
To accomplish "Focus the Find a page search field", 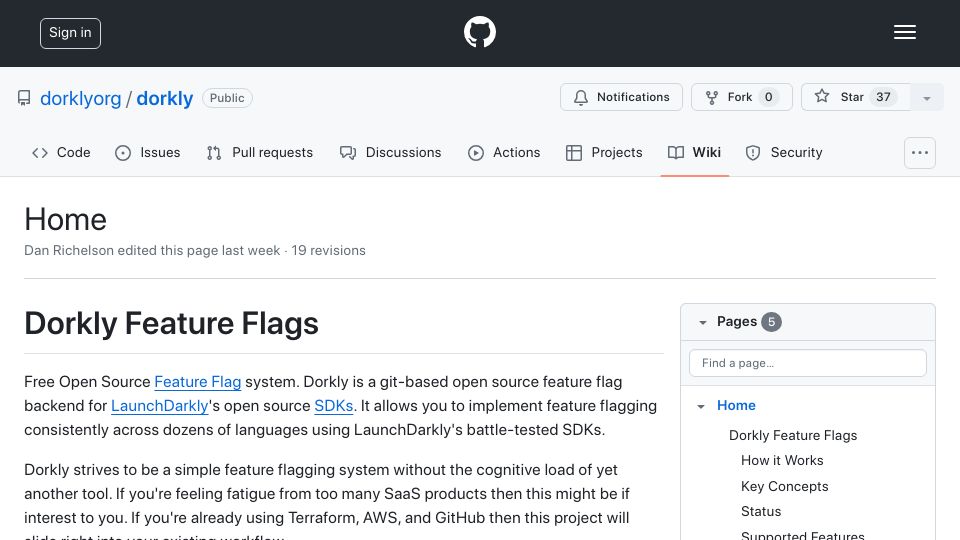I will pos(808,363).
